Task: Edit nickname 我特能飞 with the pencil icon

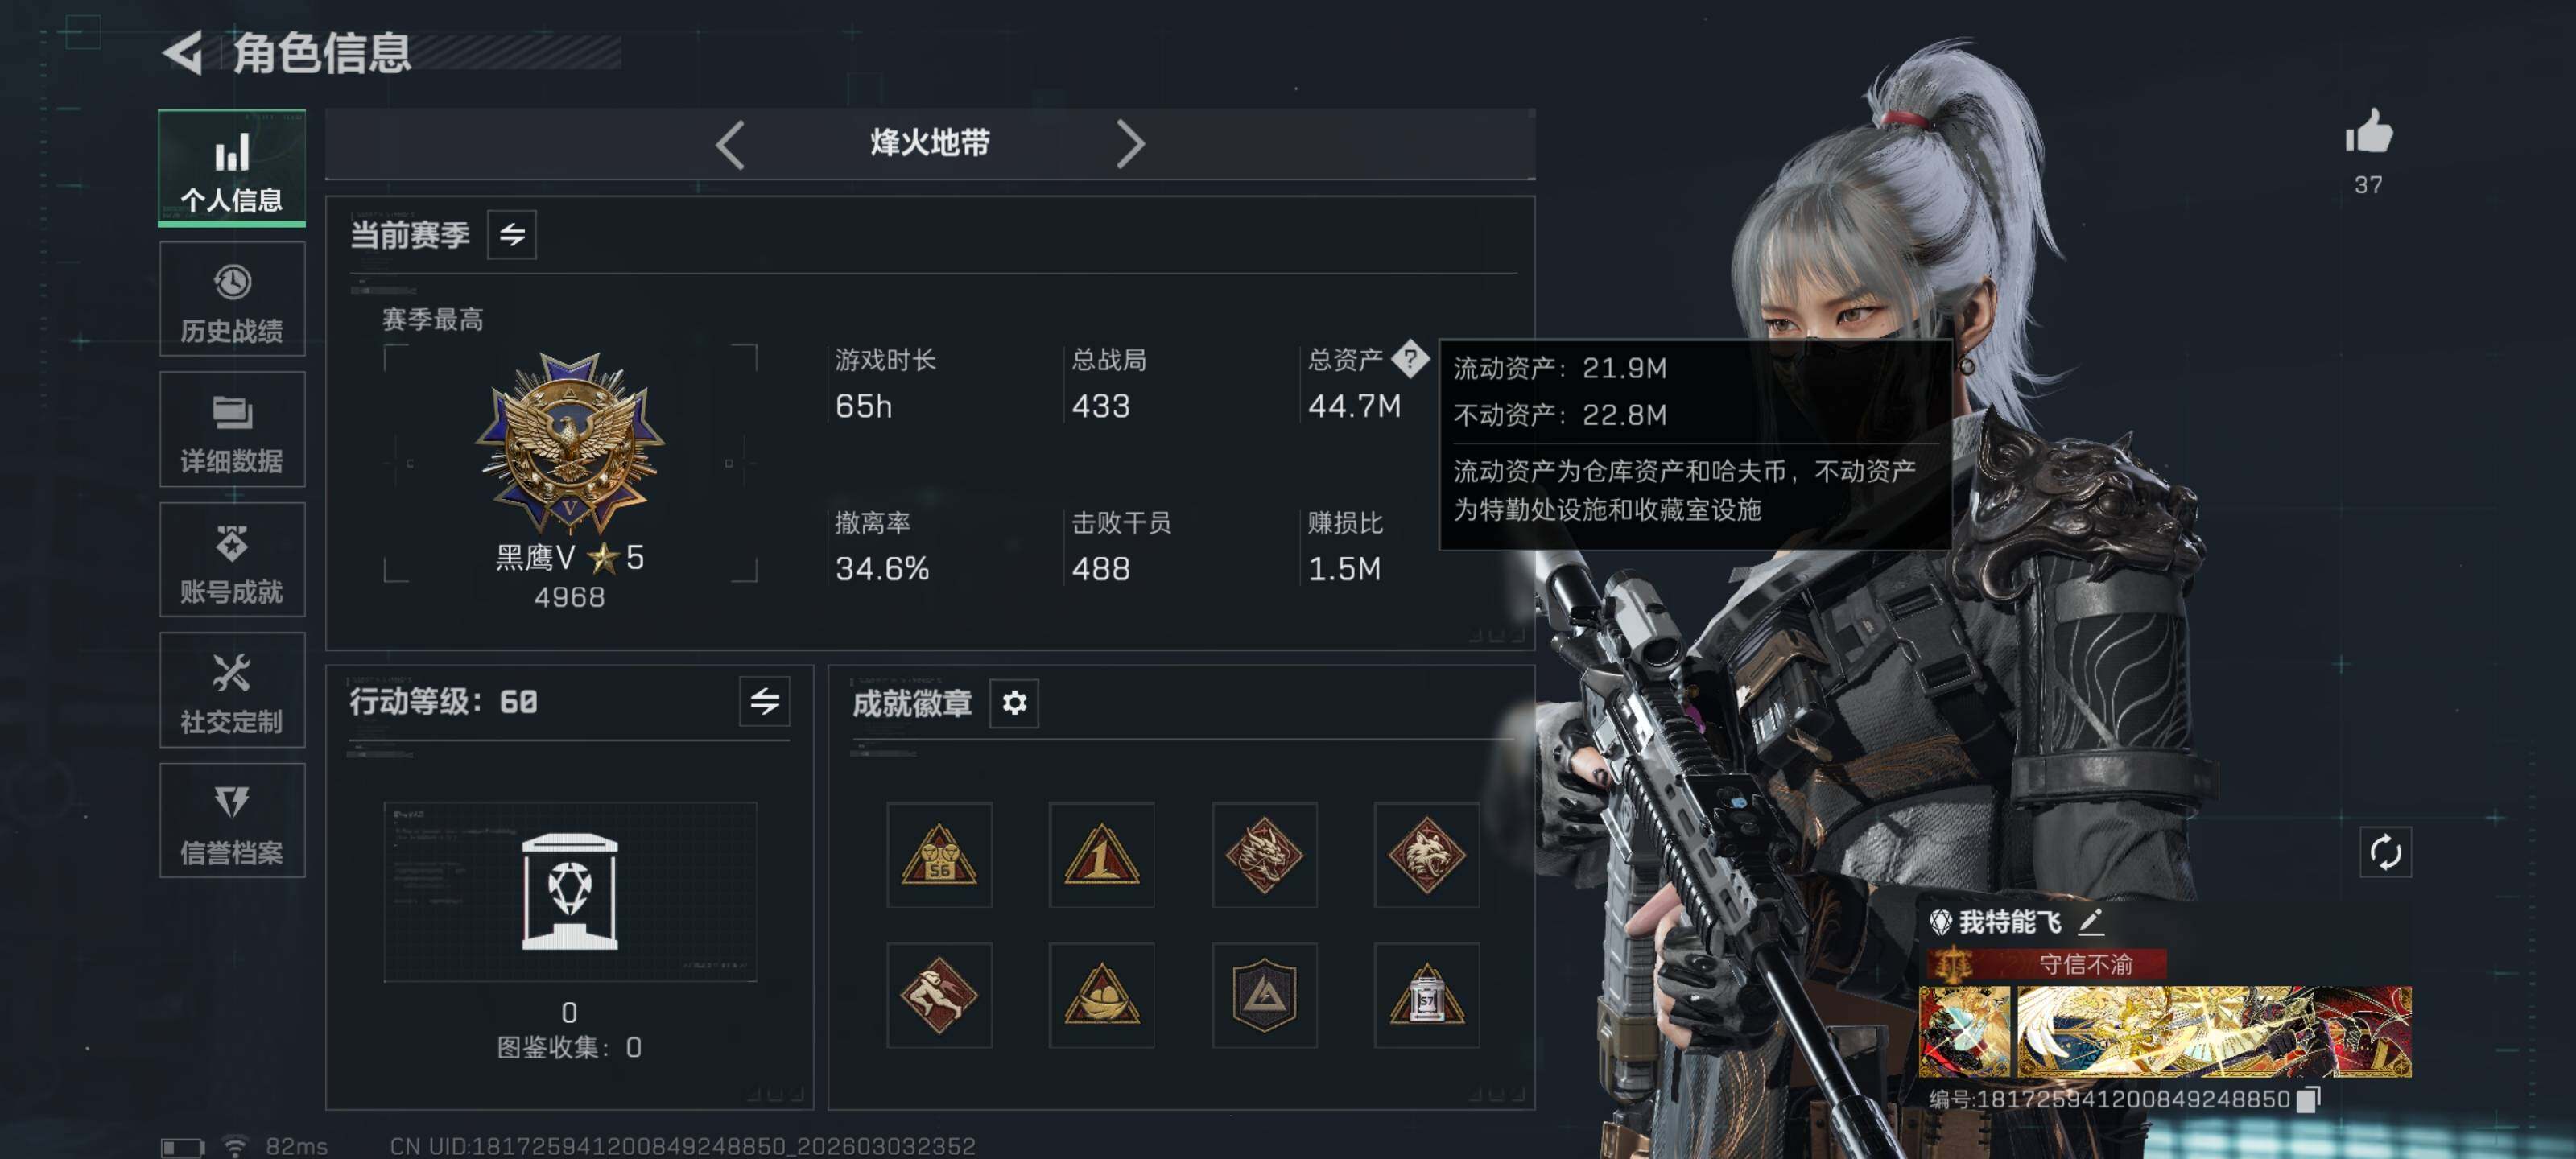Action: (2090, 922)
